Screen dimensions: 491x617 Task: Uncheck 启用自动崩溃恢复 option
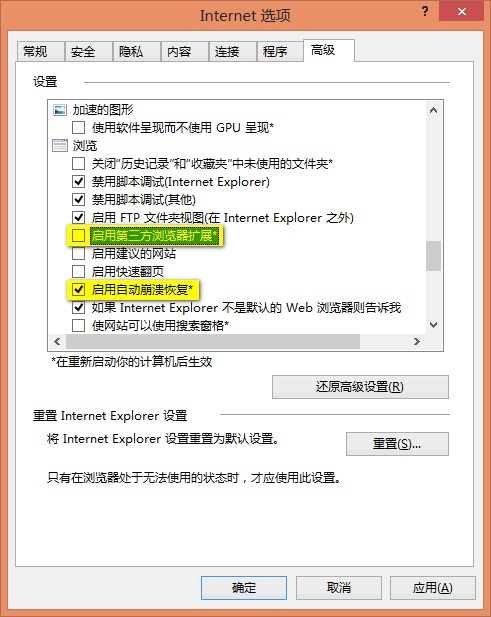tap(78, 290)
